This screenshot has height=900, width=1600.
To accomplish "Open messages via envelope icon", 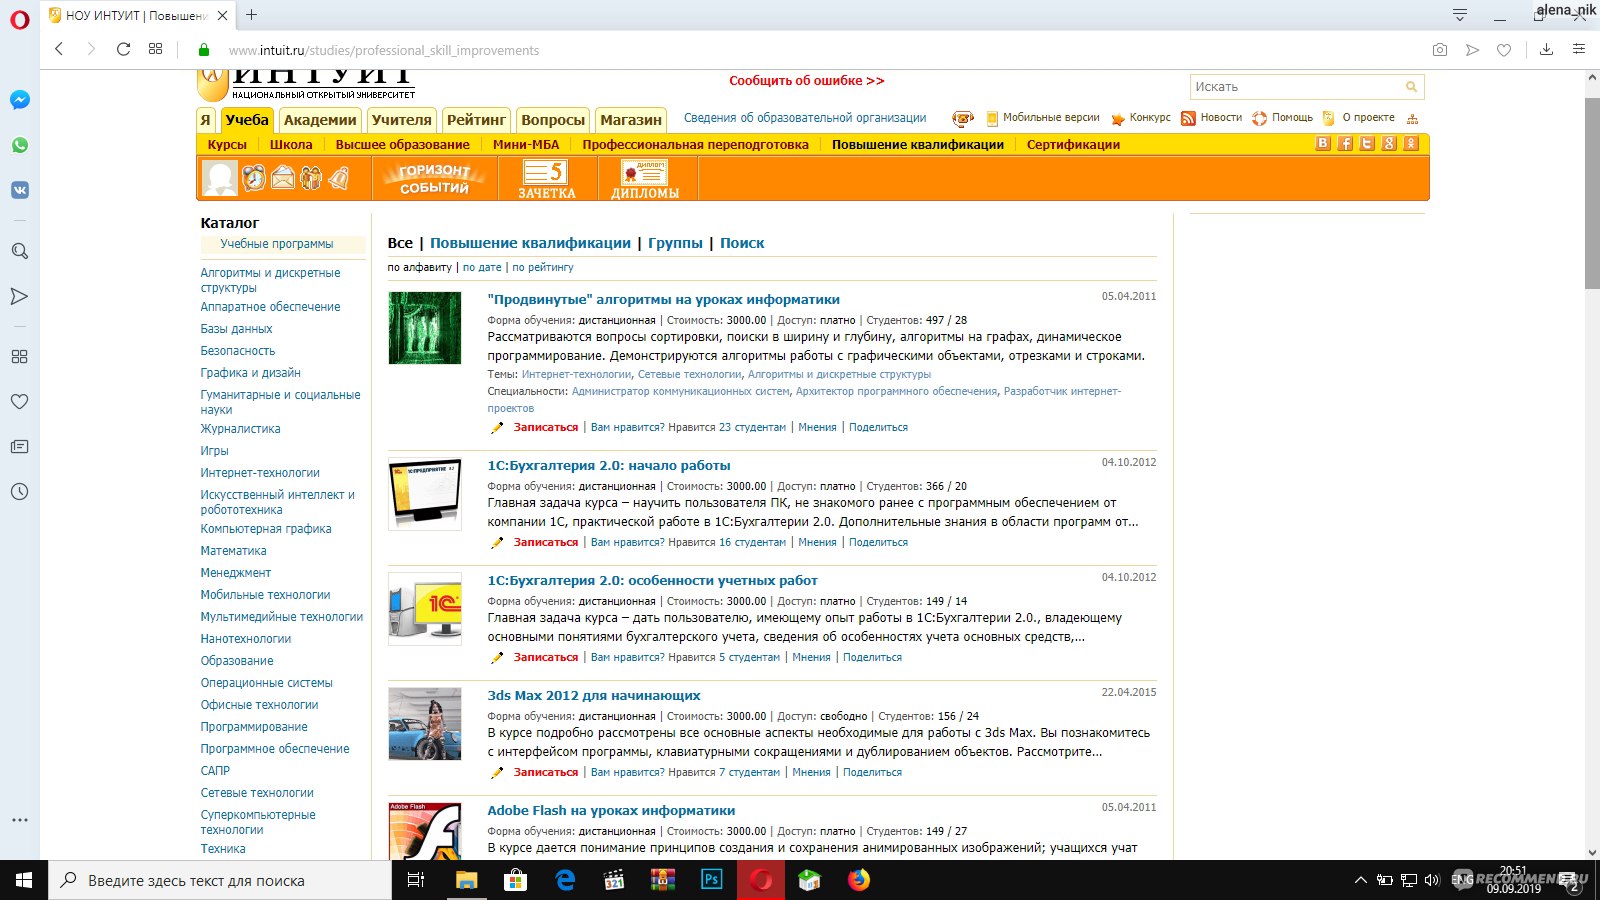I will click(283, 178).
